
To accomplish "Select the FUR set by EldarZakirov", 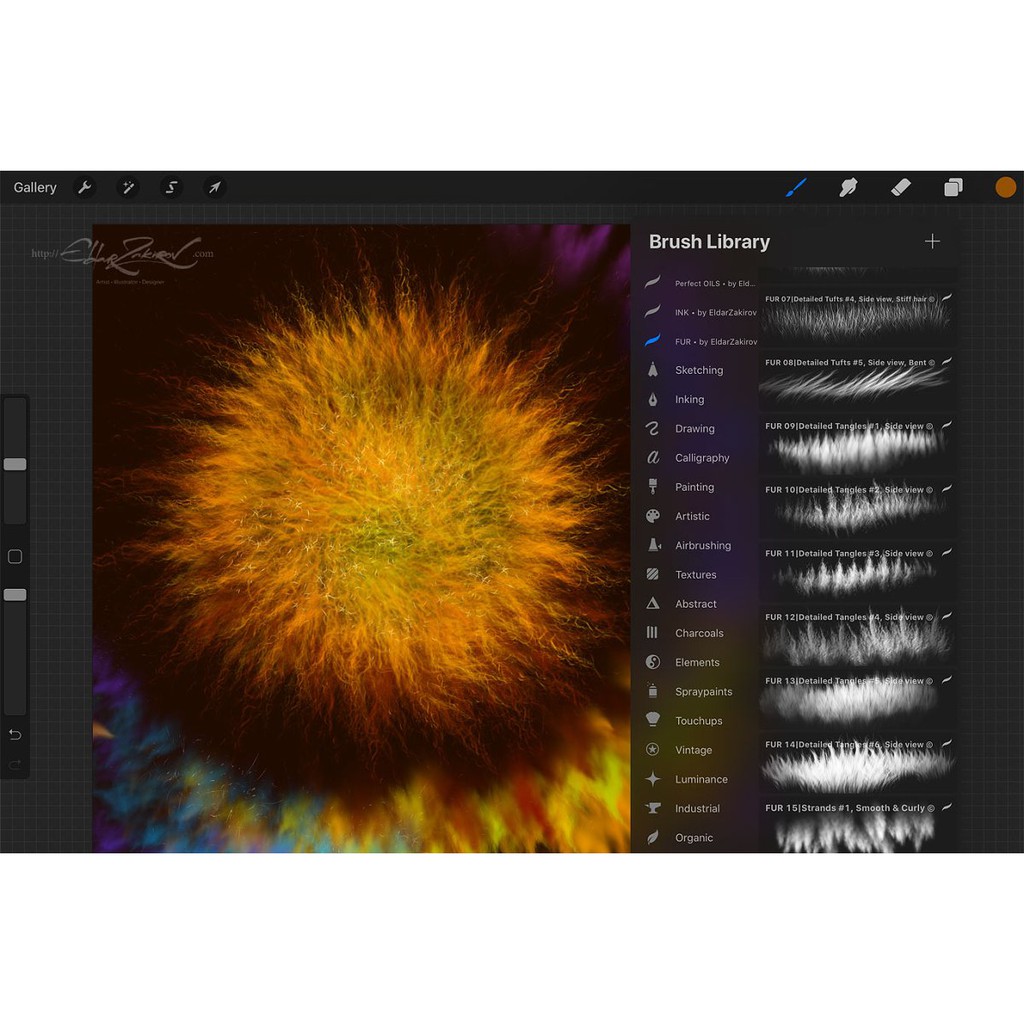I will pyautogui.click(x=700, y=341).
